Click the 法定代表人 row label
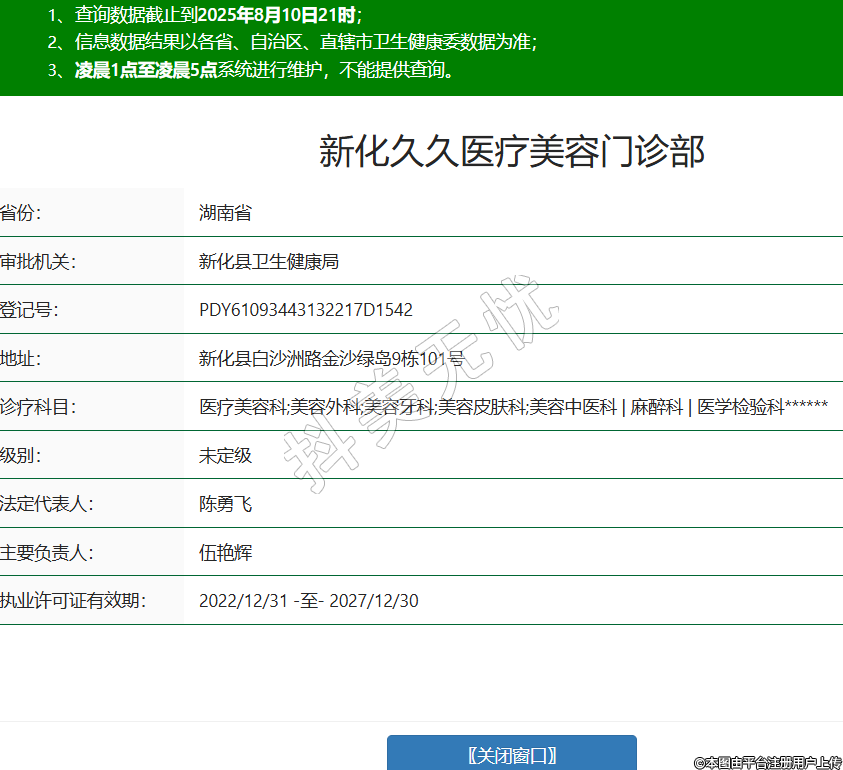This screenshot has height=770, width=843. [x=47, y=504]
